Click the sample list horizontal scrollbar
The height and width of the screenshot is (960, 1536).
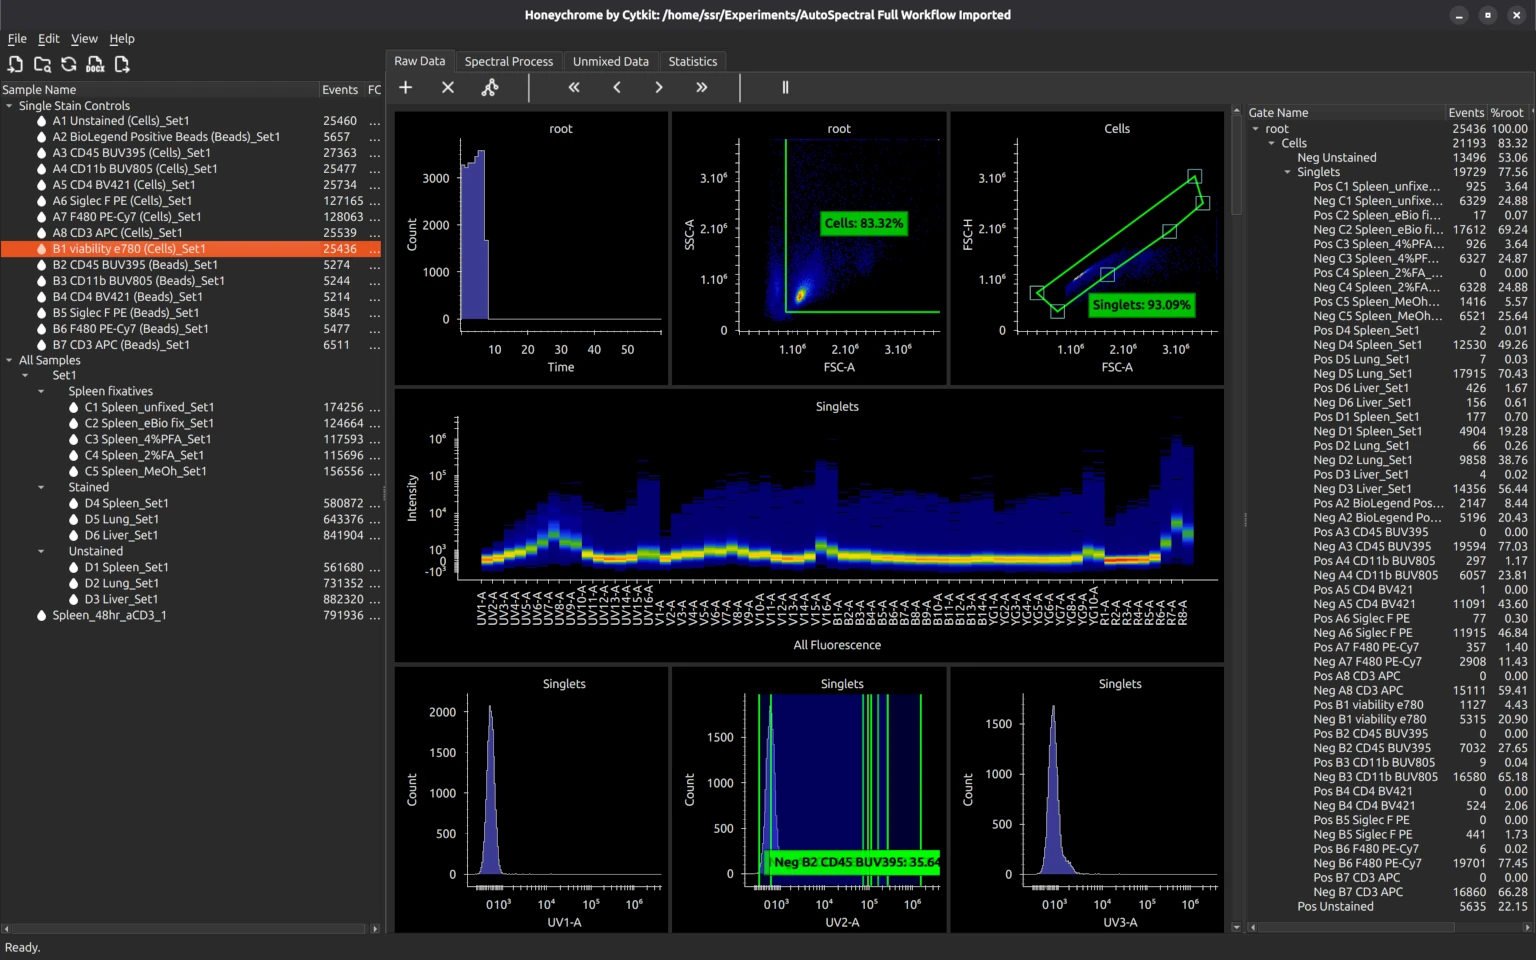pos(190,929)
